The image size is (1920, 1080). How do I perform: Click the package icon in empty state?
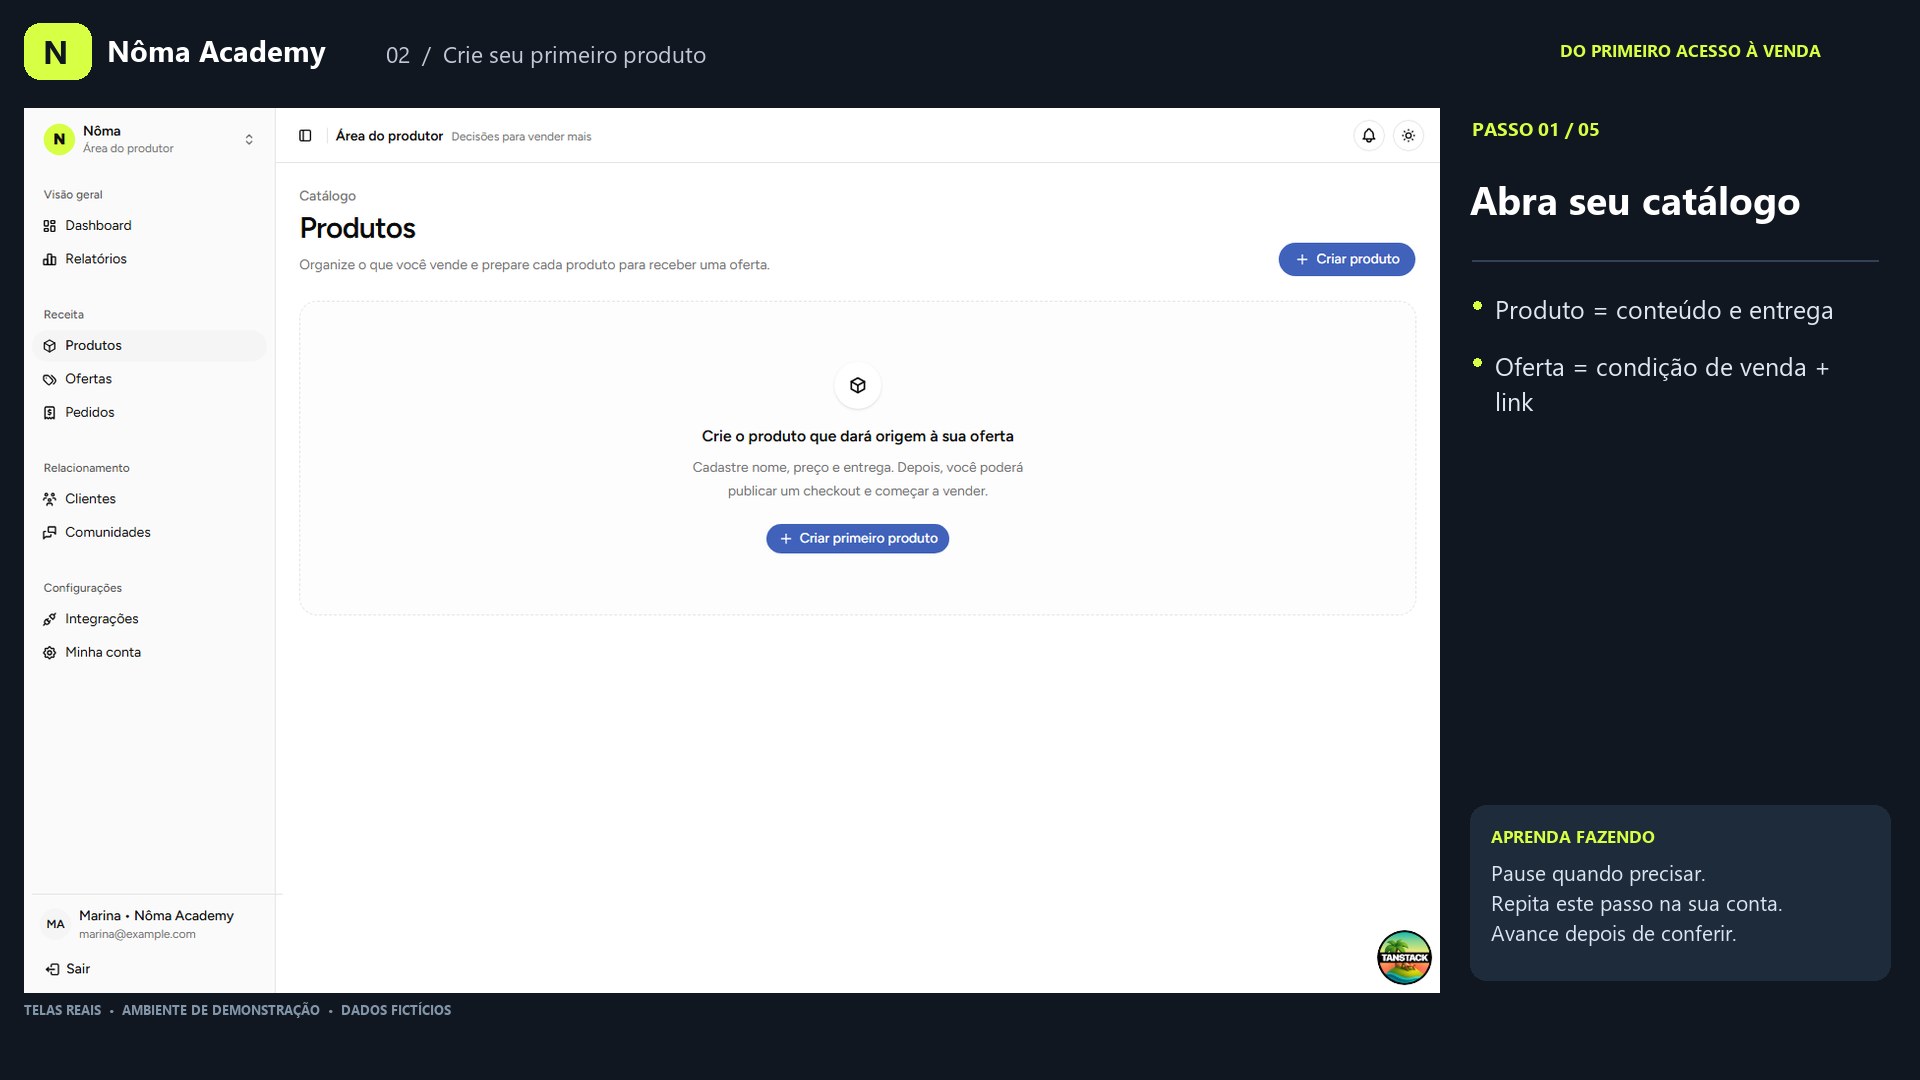pyautogui.click(x=858, y=386)
